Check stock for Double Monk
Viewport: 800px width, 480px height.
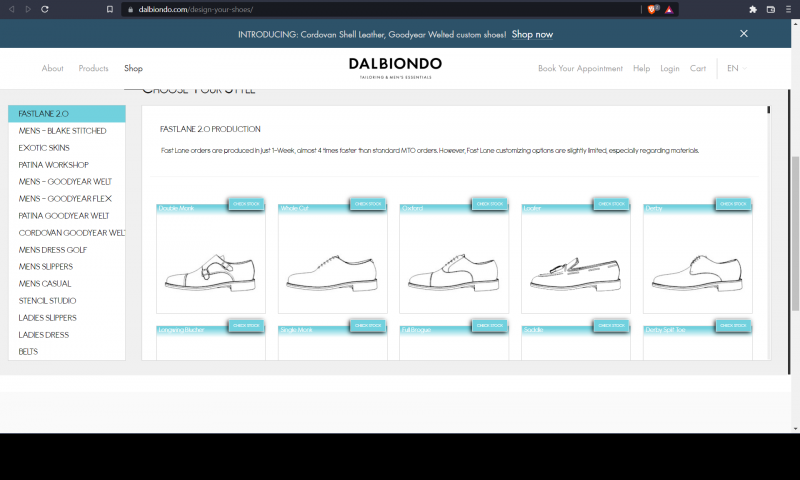[246, 204]
